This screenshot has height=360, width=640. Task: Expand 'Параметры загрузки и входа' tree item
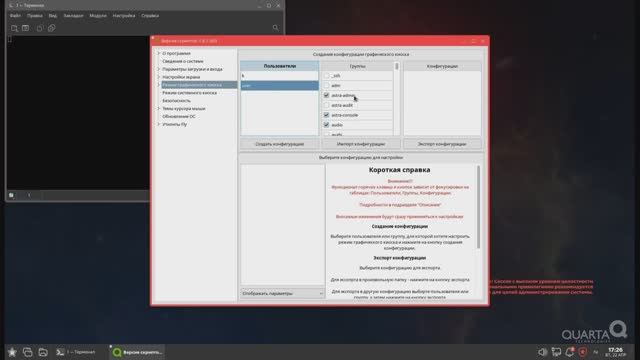159,69
